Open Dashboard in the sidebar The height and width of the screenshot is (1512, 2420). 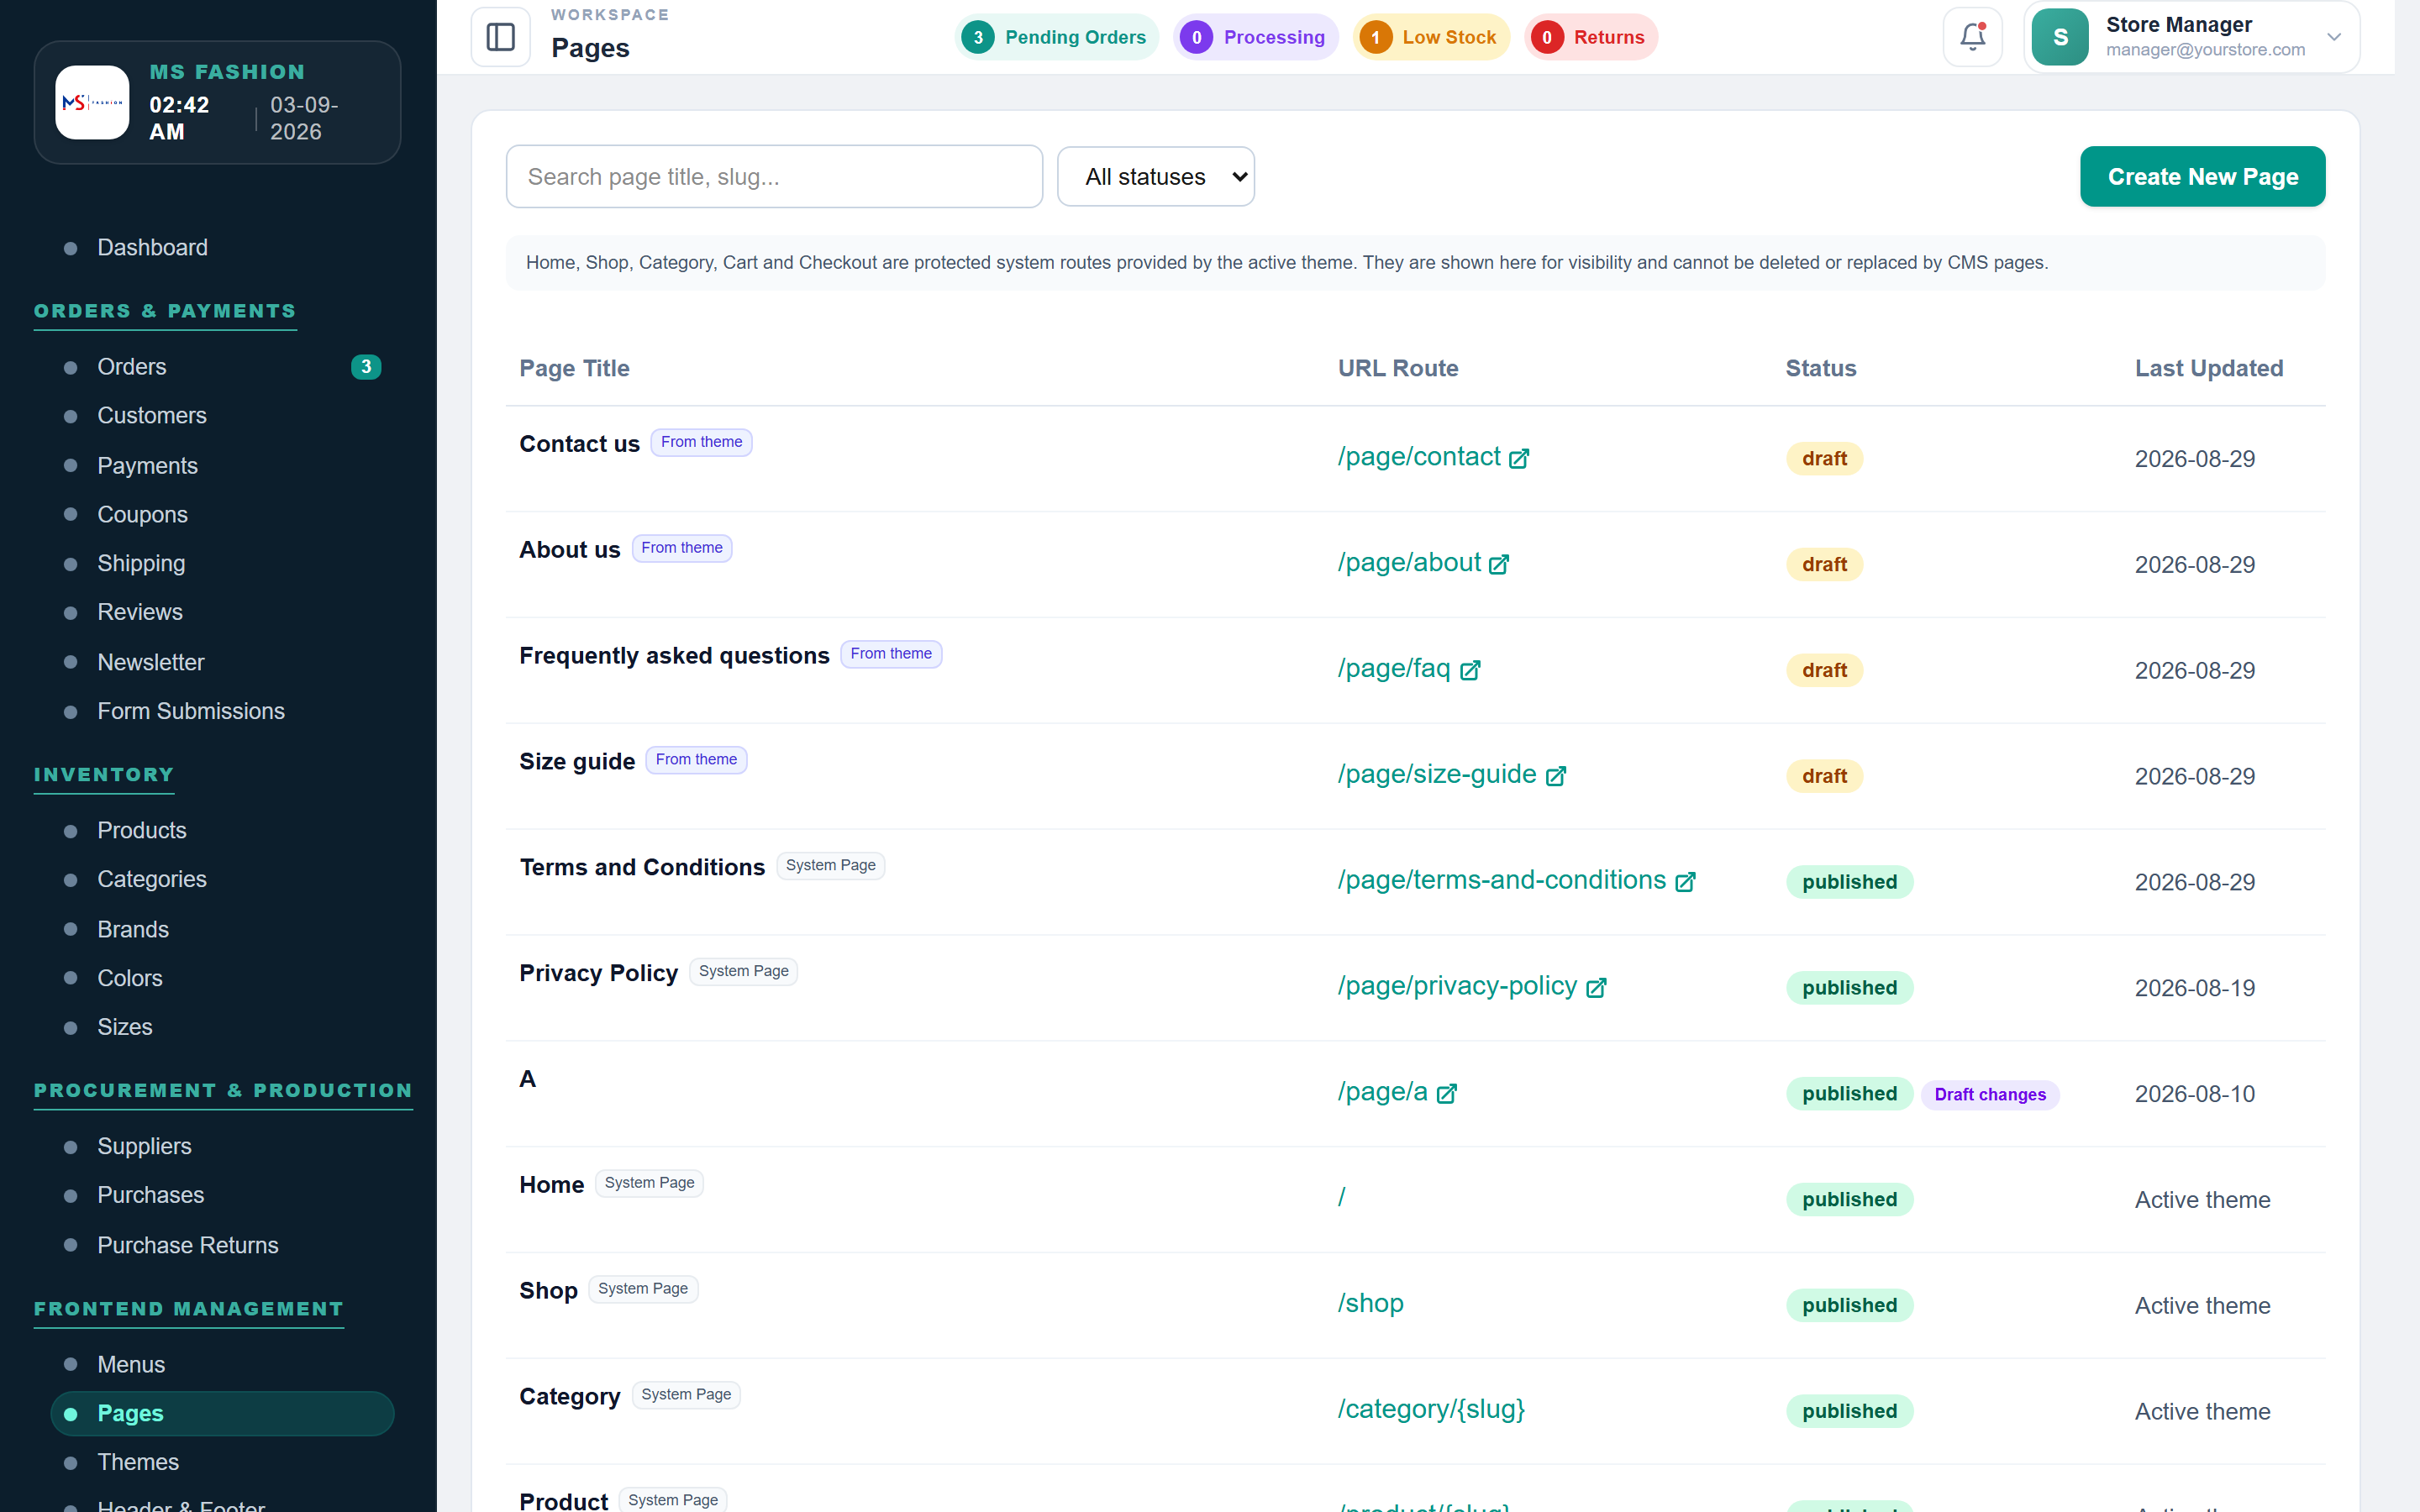click(152, 247)
